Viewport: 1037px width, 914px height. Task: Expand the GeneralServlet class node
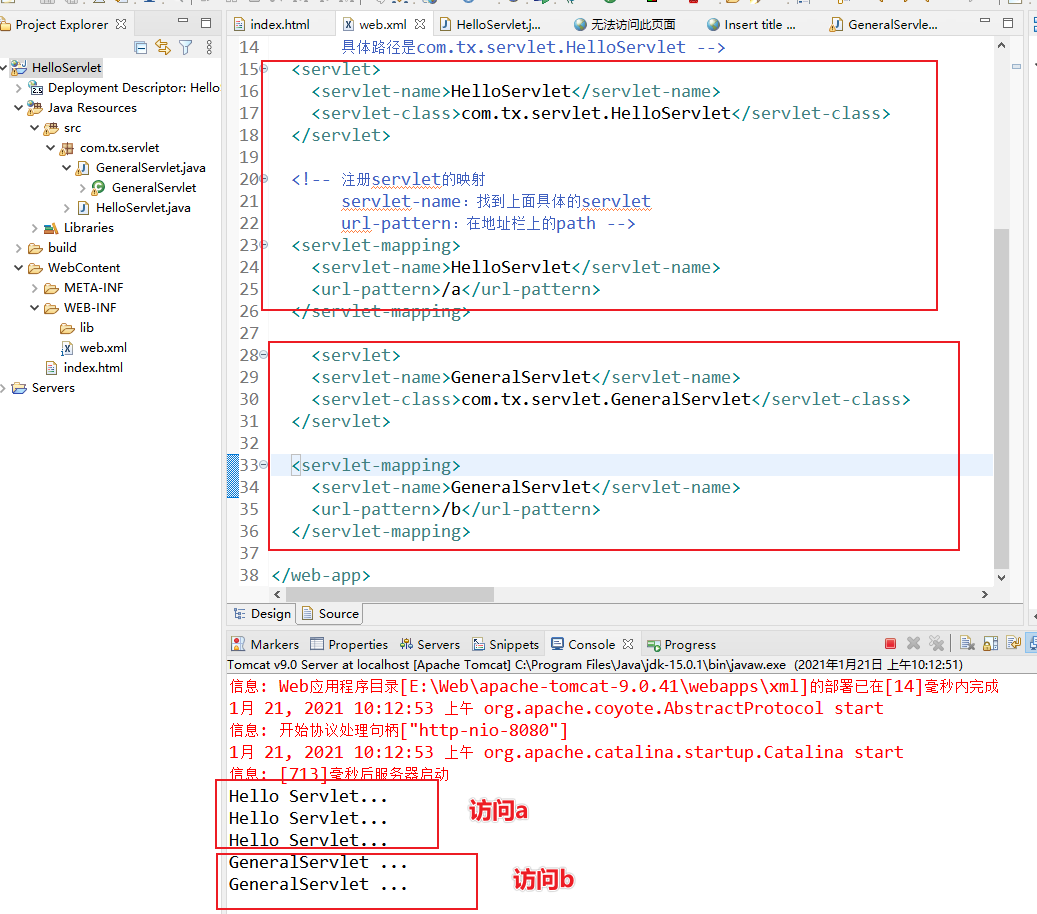(x=82, y=188)
